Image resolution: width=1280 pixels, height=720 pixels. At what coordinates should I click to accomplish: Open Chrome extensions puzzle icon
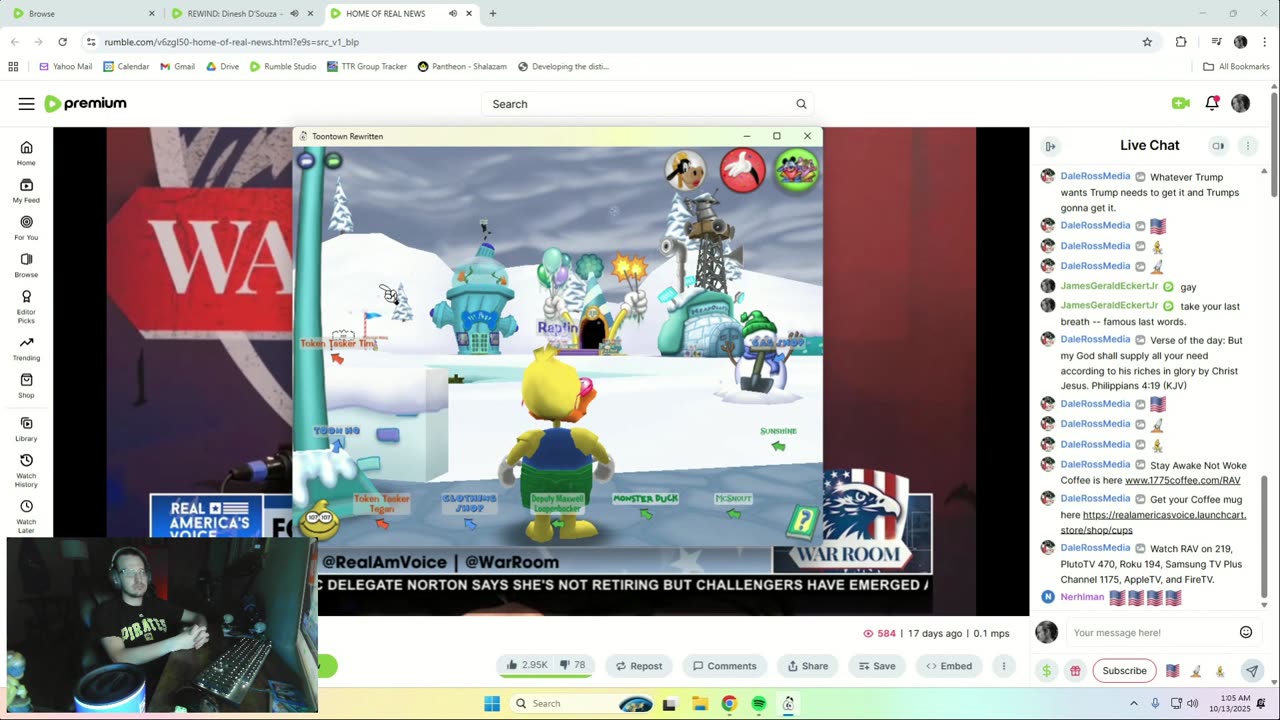pos(1181,42)
